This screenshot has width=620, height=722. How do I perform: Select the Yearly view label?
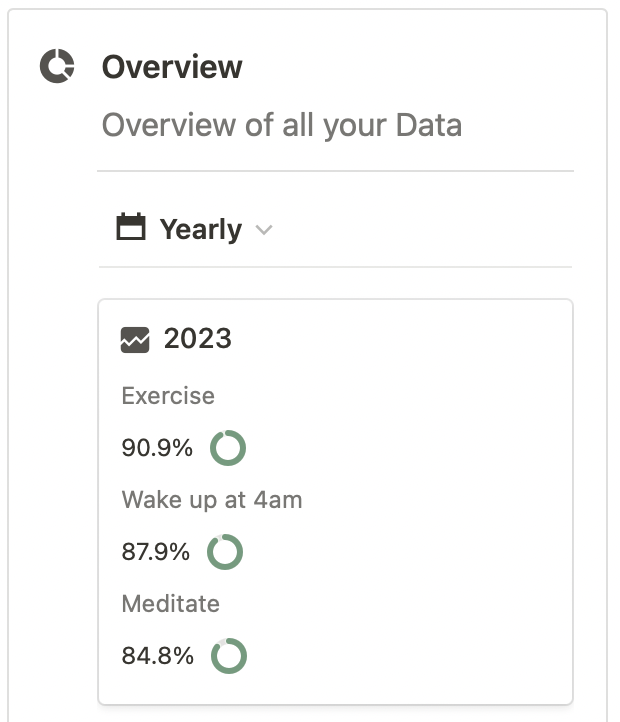200,229
